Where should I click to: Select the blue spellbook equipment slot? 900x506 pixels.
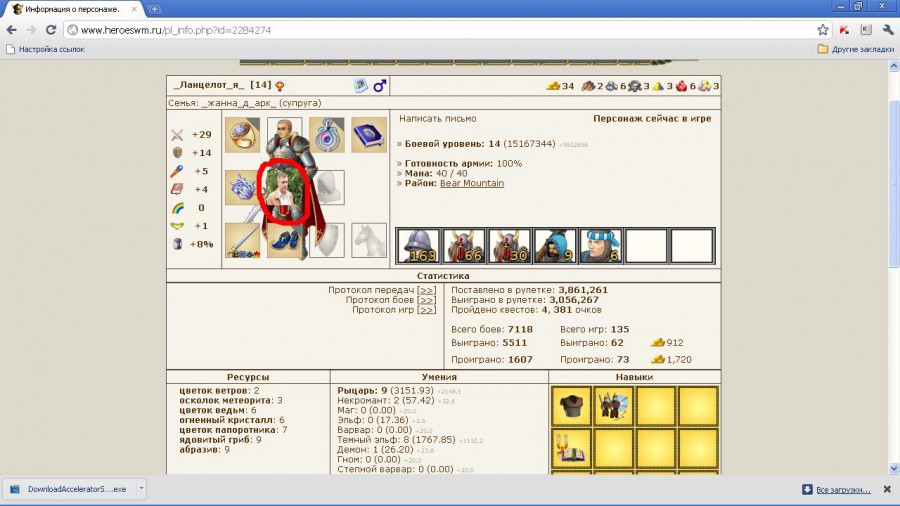[x=369, y=135]
